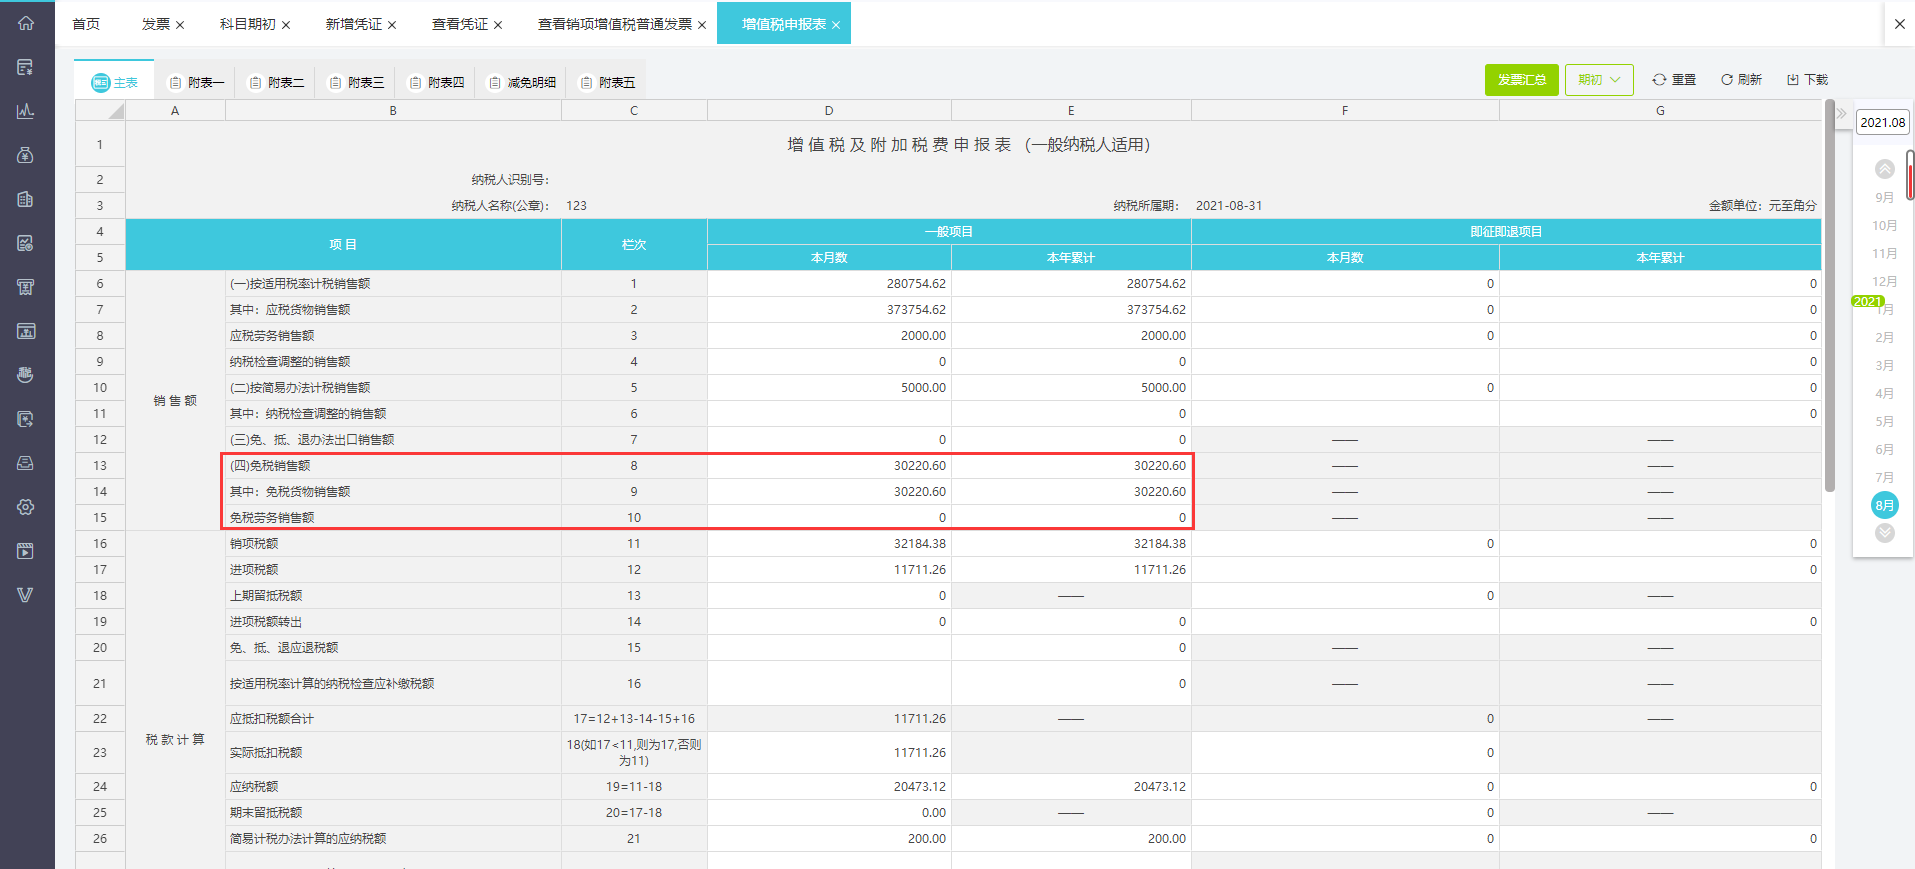The height and width of the screenshot is (869, 1915).
Task: Switch to the 减免明细 sheet tab
Action: click(x=522, y=83)
